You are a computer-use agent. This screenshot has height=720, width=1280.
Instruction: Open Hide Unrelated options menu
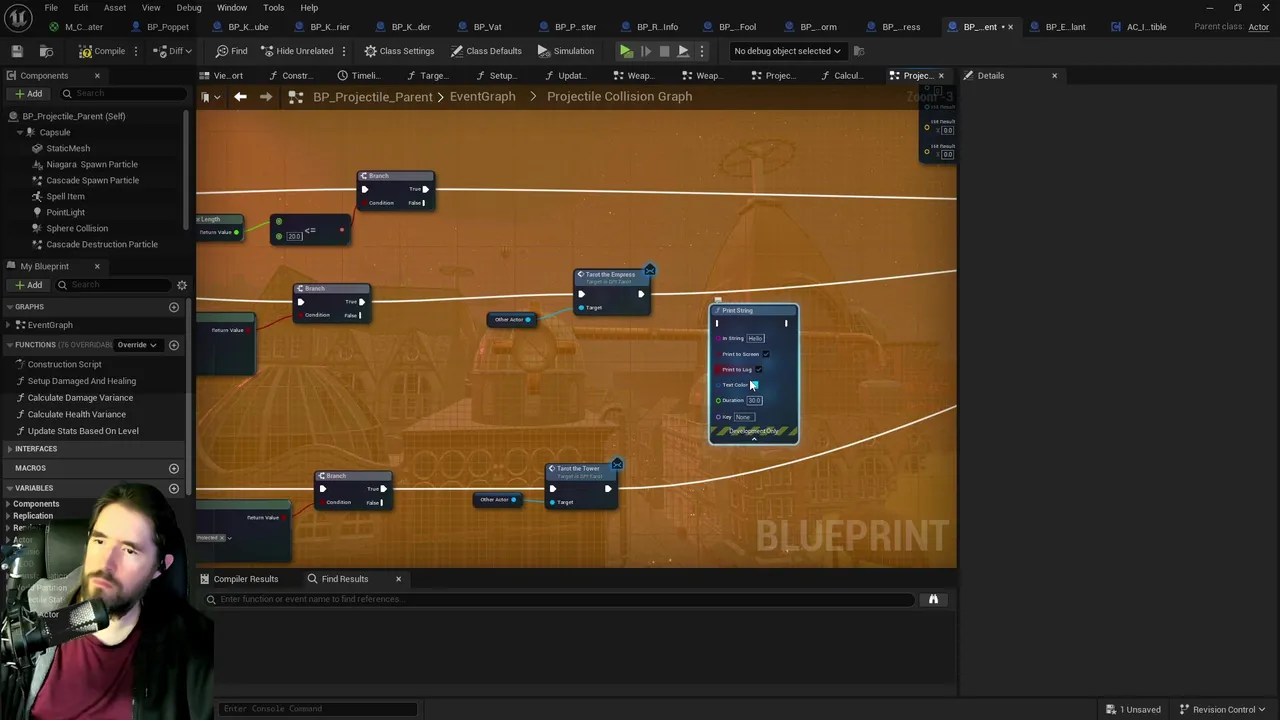click(344, 51)
